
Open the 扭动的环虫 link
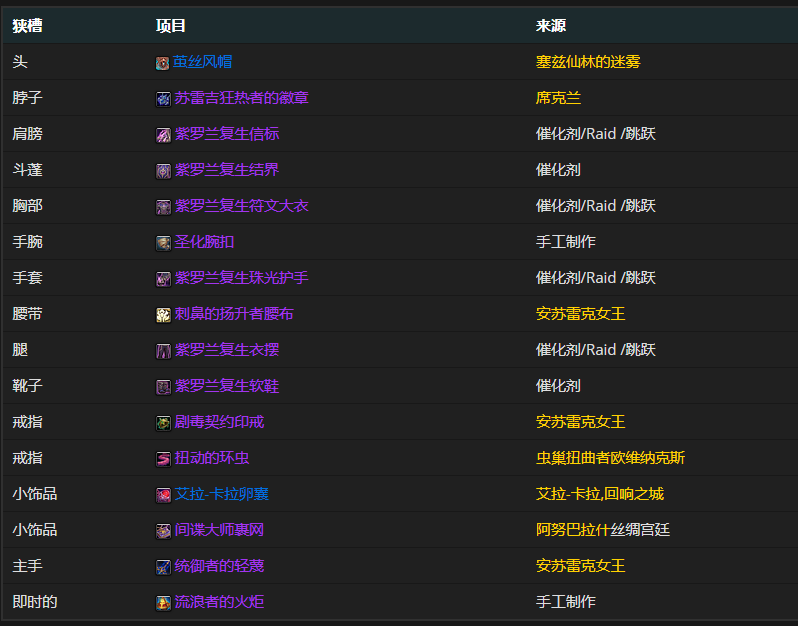(212, 458)
